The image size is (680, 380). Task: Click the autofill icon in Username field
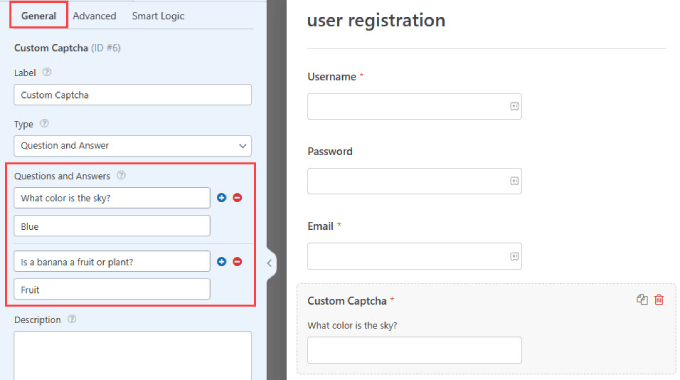pyautogui.click(x=514, y=106)
